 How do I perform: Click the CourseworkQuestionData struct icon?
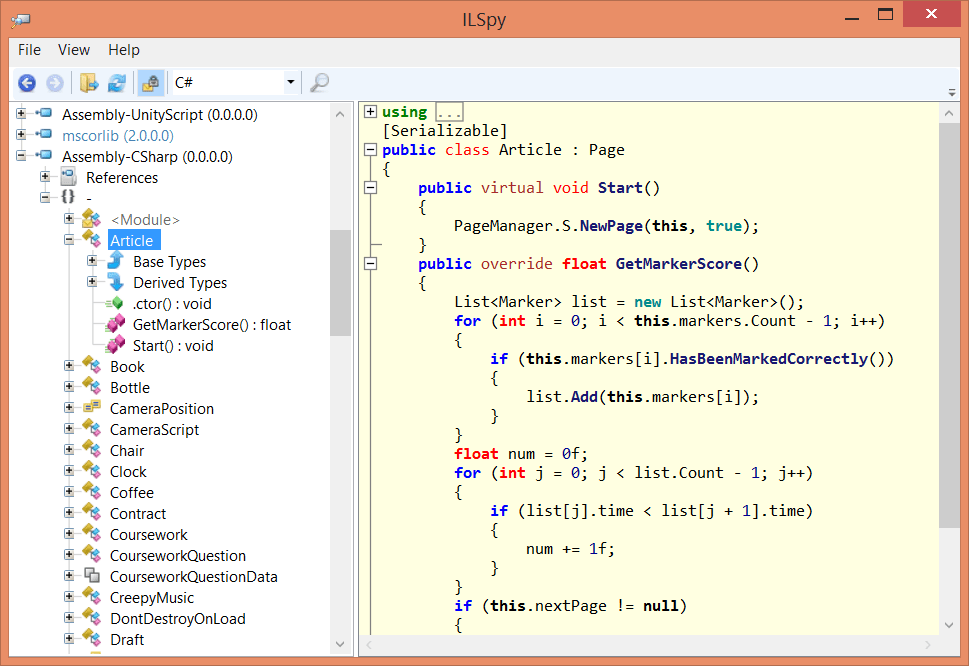coord(92,575)
